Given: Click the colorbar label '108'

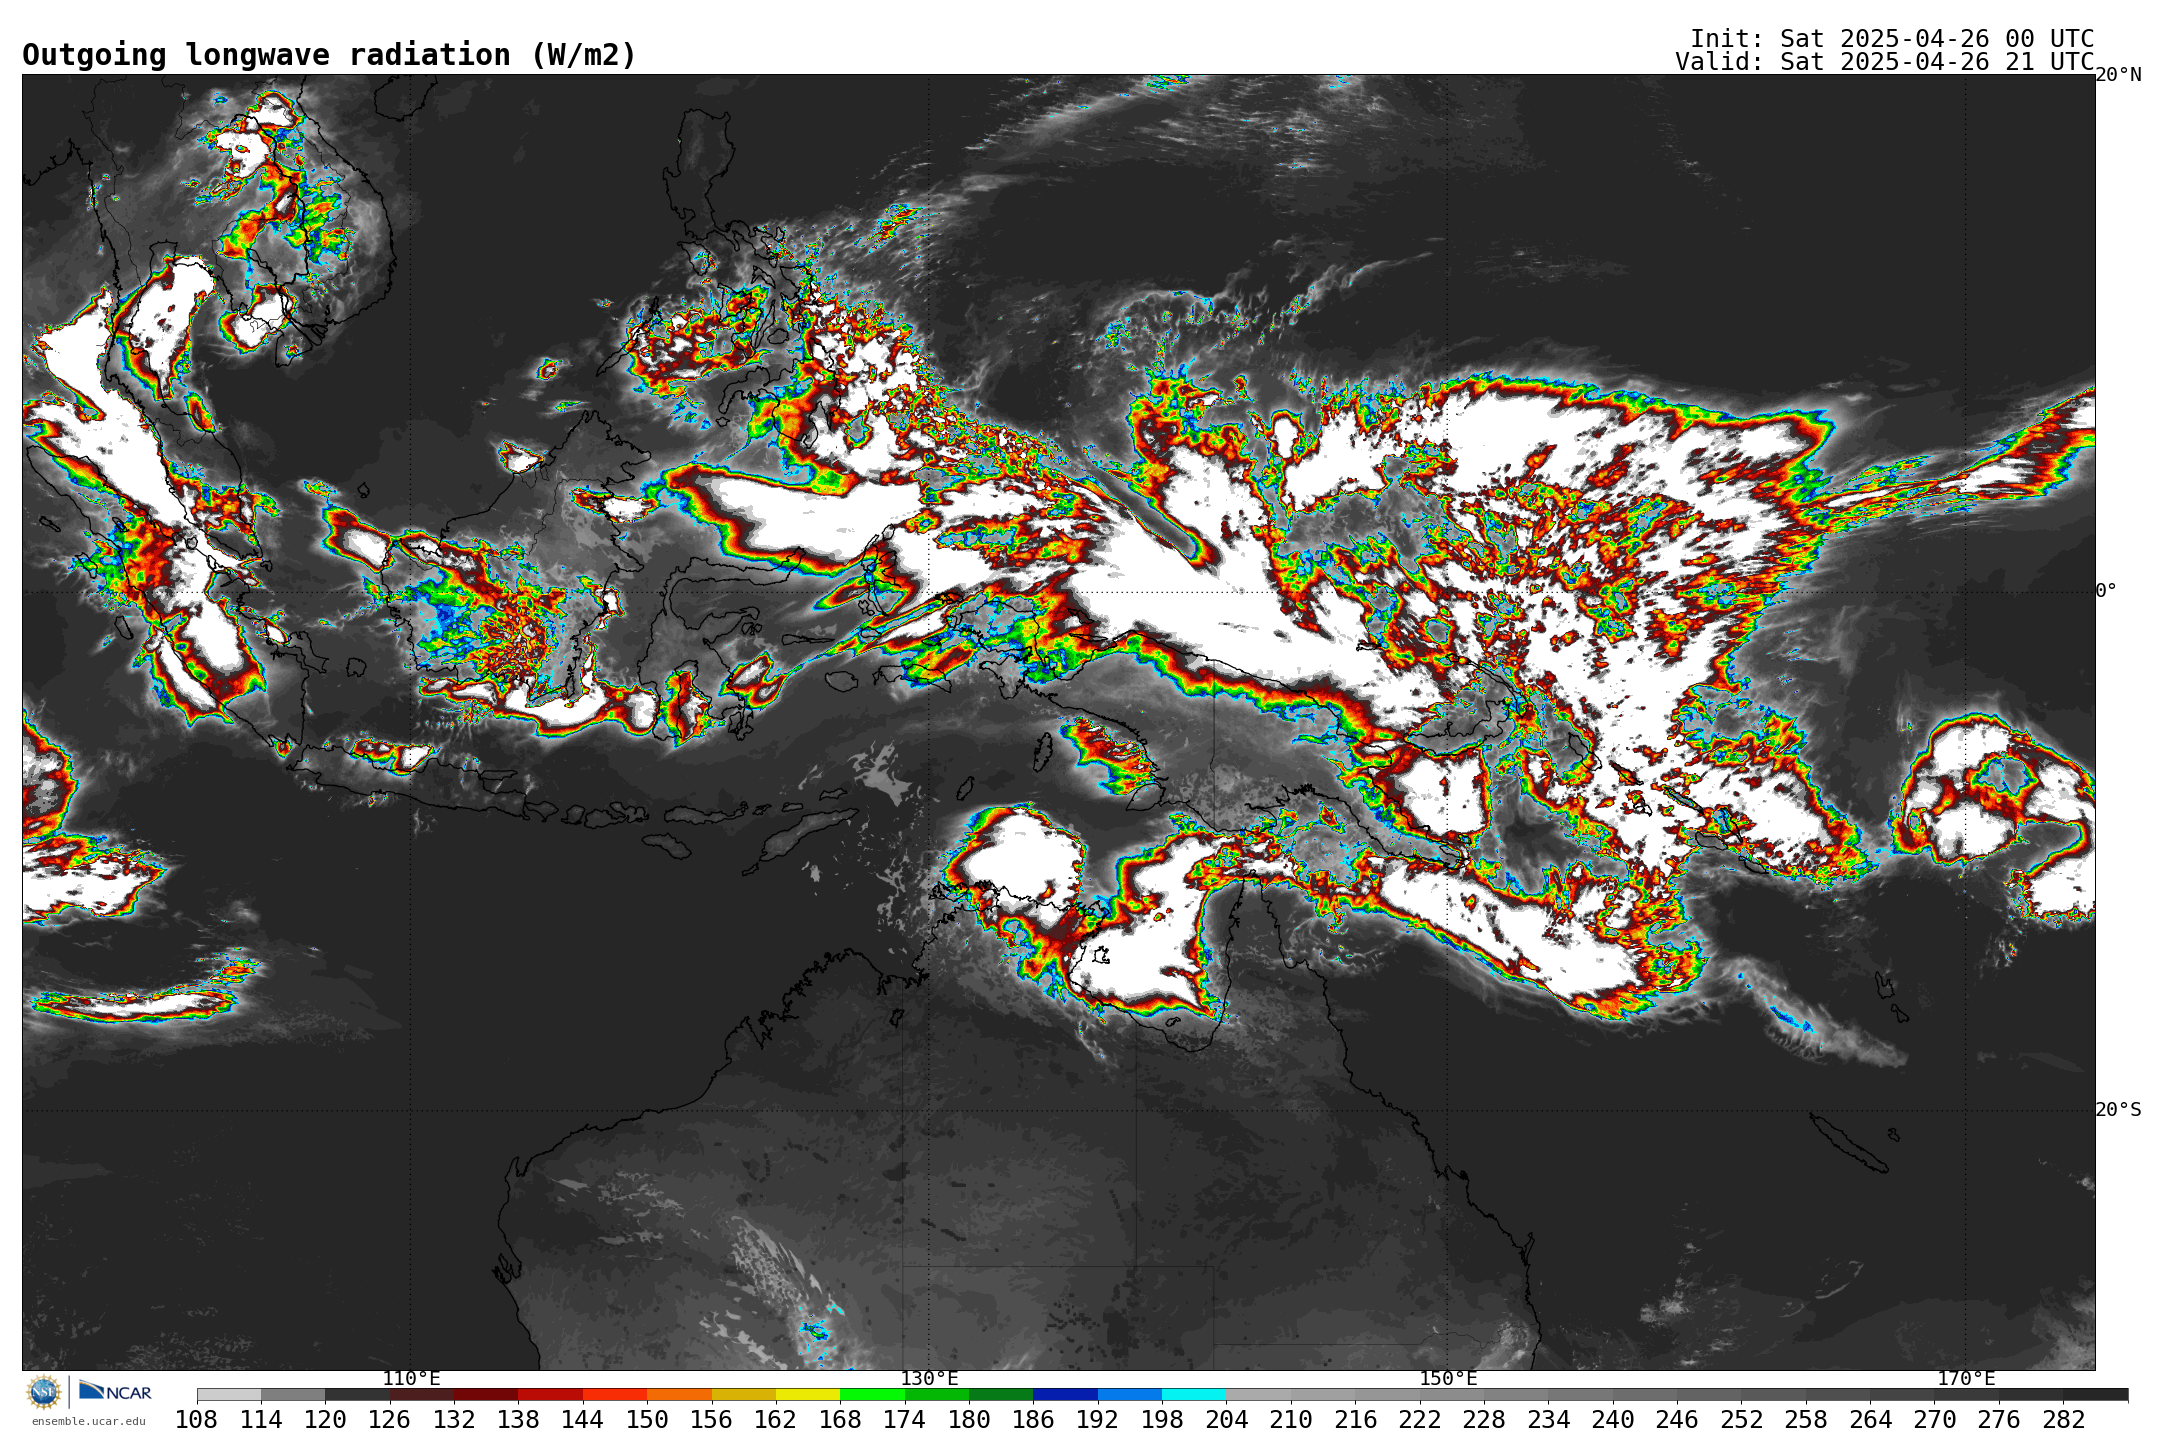Looking at the screenshot, I should click(197, 1420).
